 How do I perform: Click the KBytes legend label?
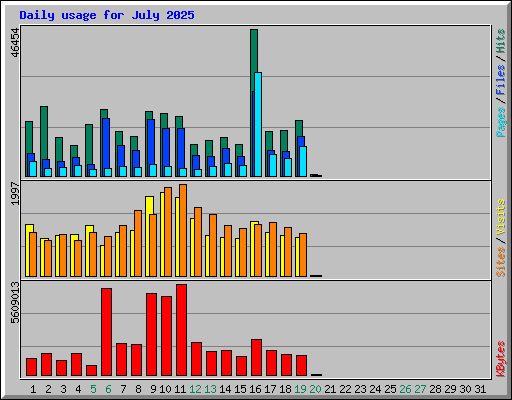pyautogui.click(x=501, y=359)
